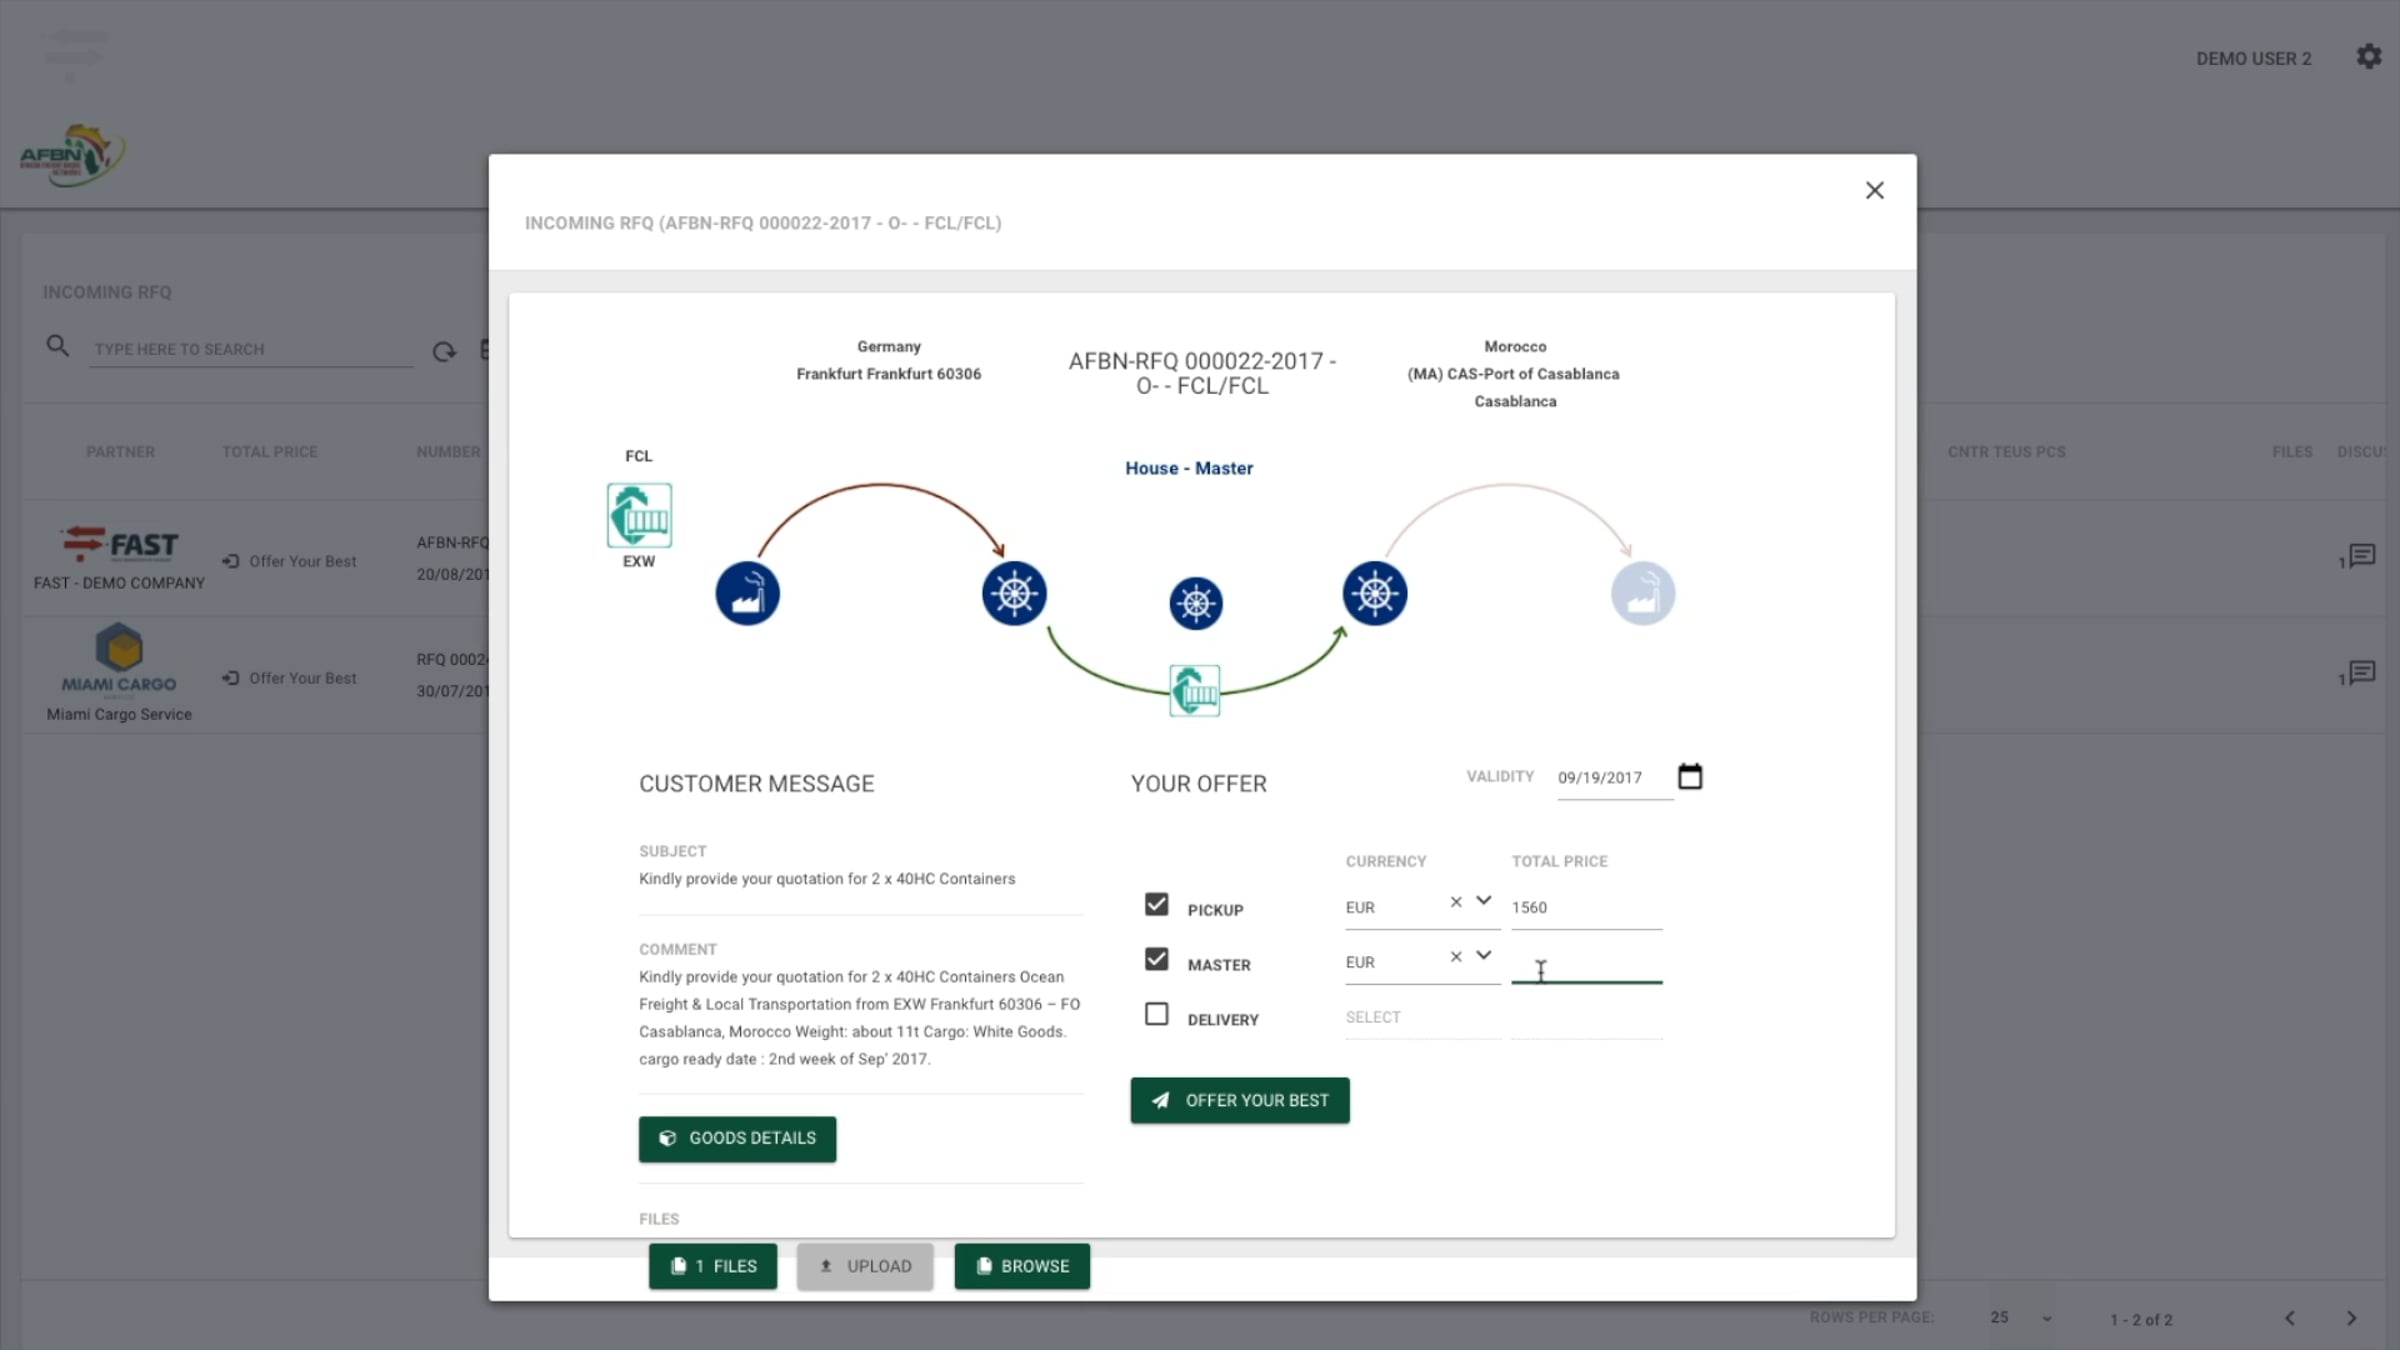Uncheck the Pickup checkbox
The width and height of the screenshot is (2400, 1350).
pyautogui.click(x=1156, y=904)
